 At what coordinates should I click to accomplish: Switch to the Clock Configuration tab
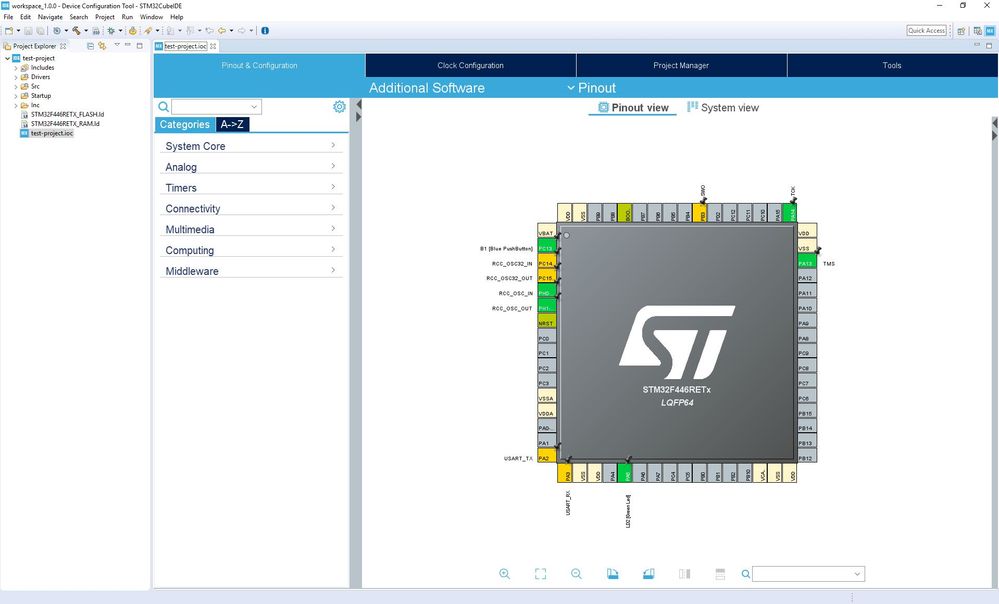point(471,65)
